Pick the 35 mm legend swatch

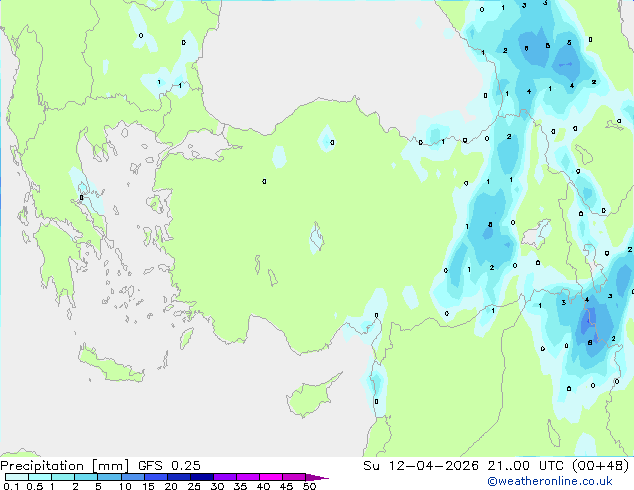coord(247,477)
